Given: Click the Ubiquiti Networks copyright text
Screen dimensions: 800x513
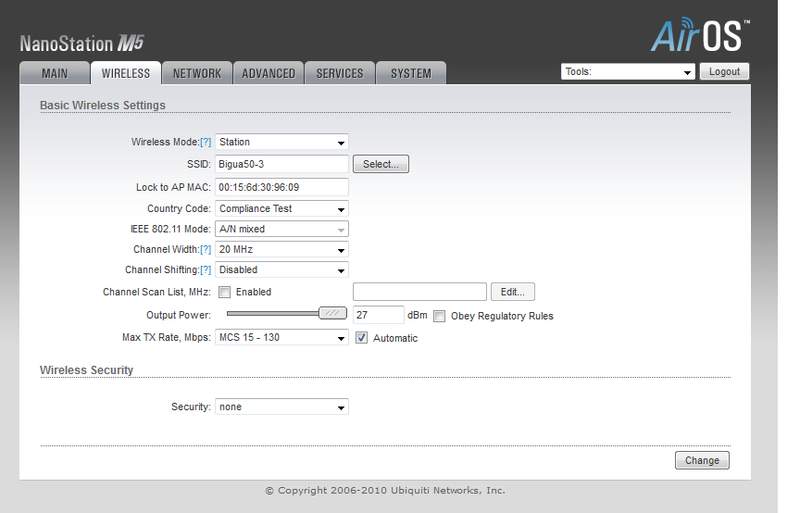Looking at the screenshot, I should tap(385, 490).
